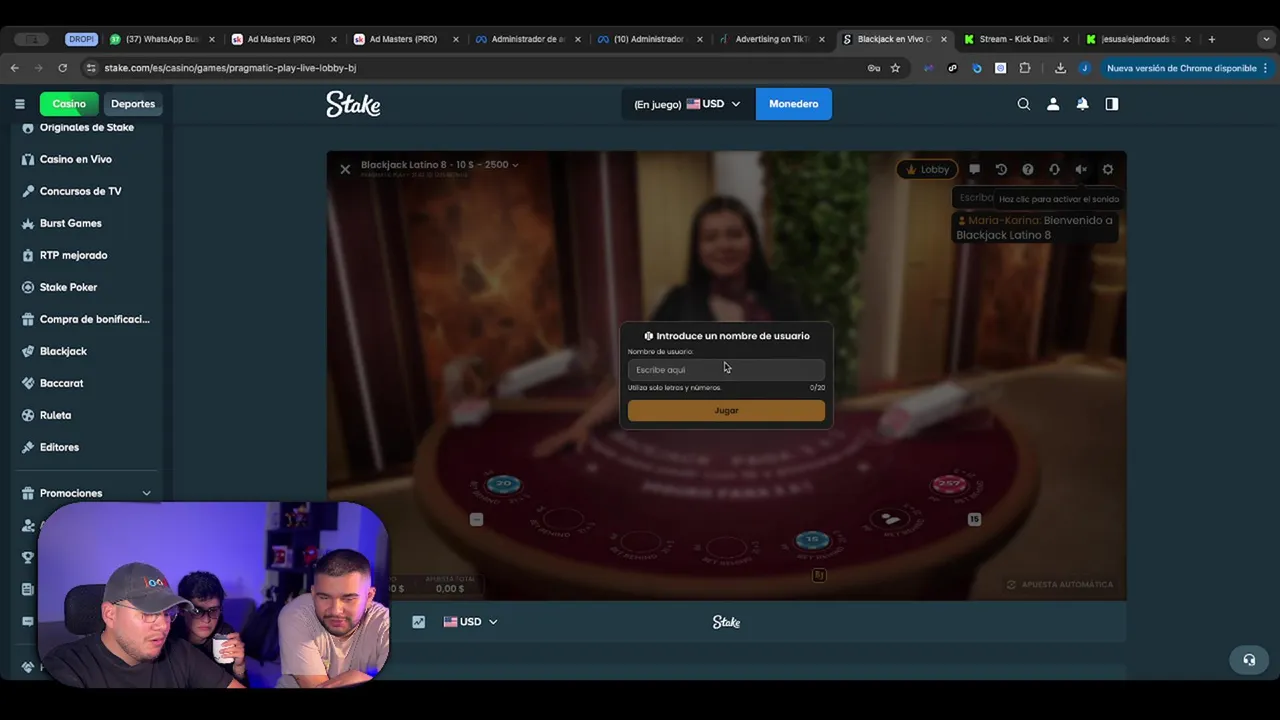Open Compra de bonificaciones

point(94,319)
